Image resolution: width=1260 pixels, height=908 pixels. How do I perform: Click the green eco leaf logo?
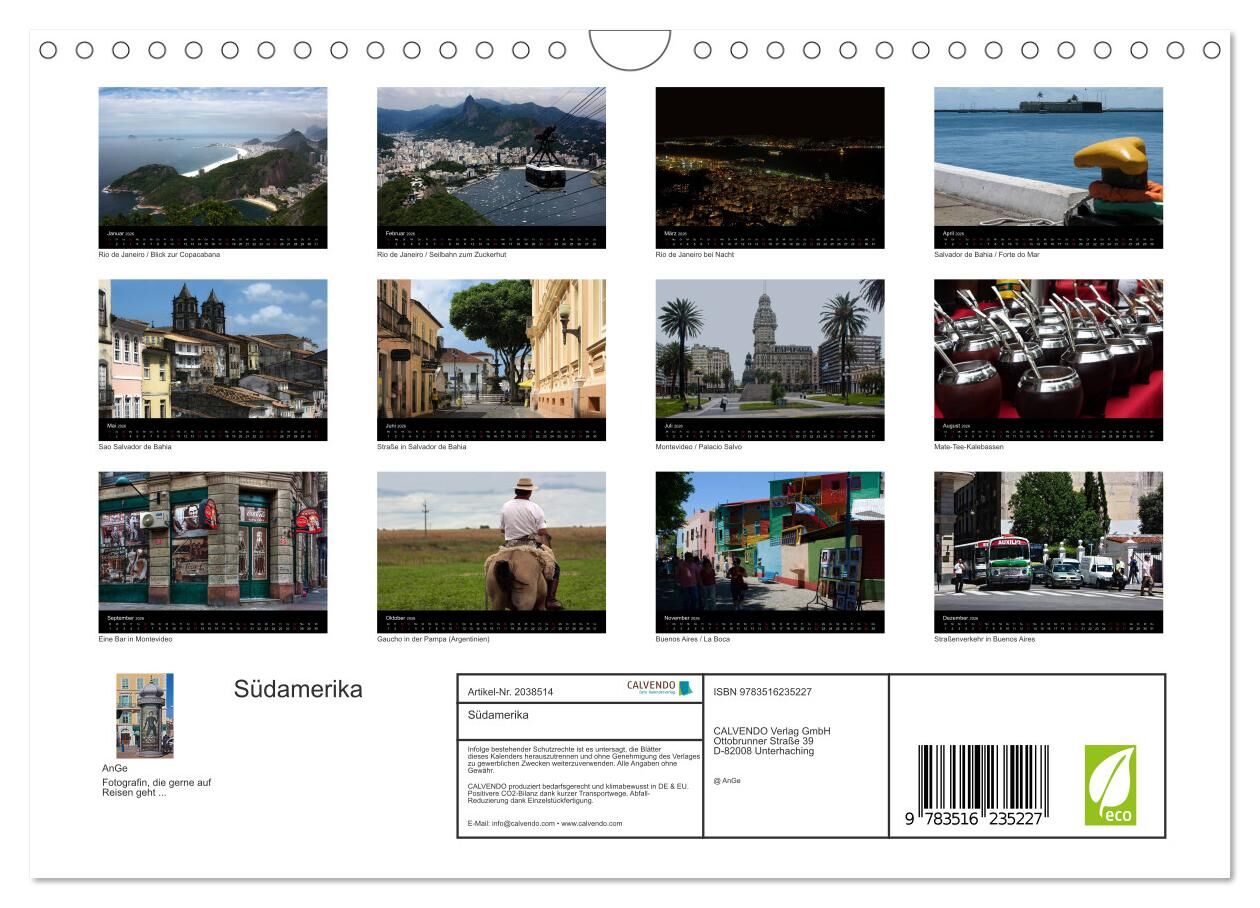1110,785
